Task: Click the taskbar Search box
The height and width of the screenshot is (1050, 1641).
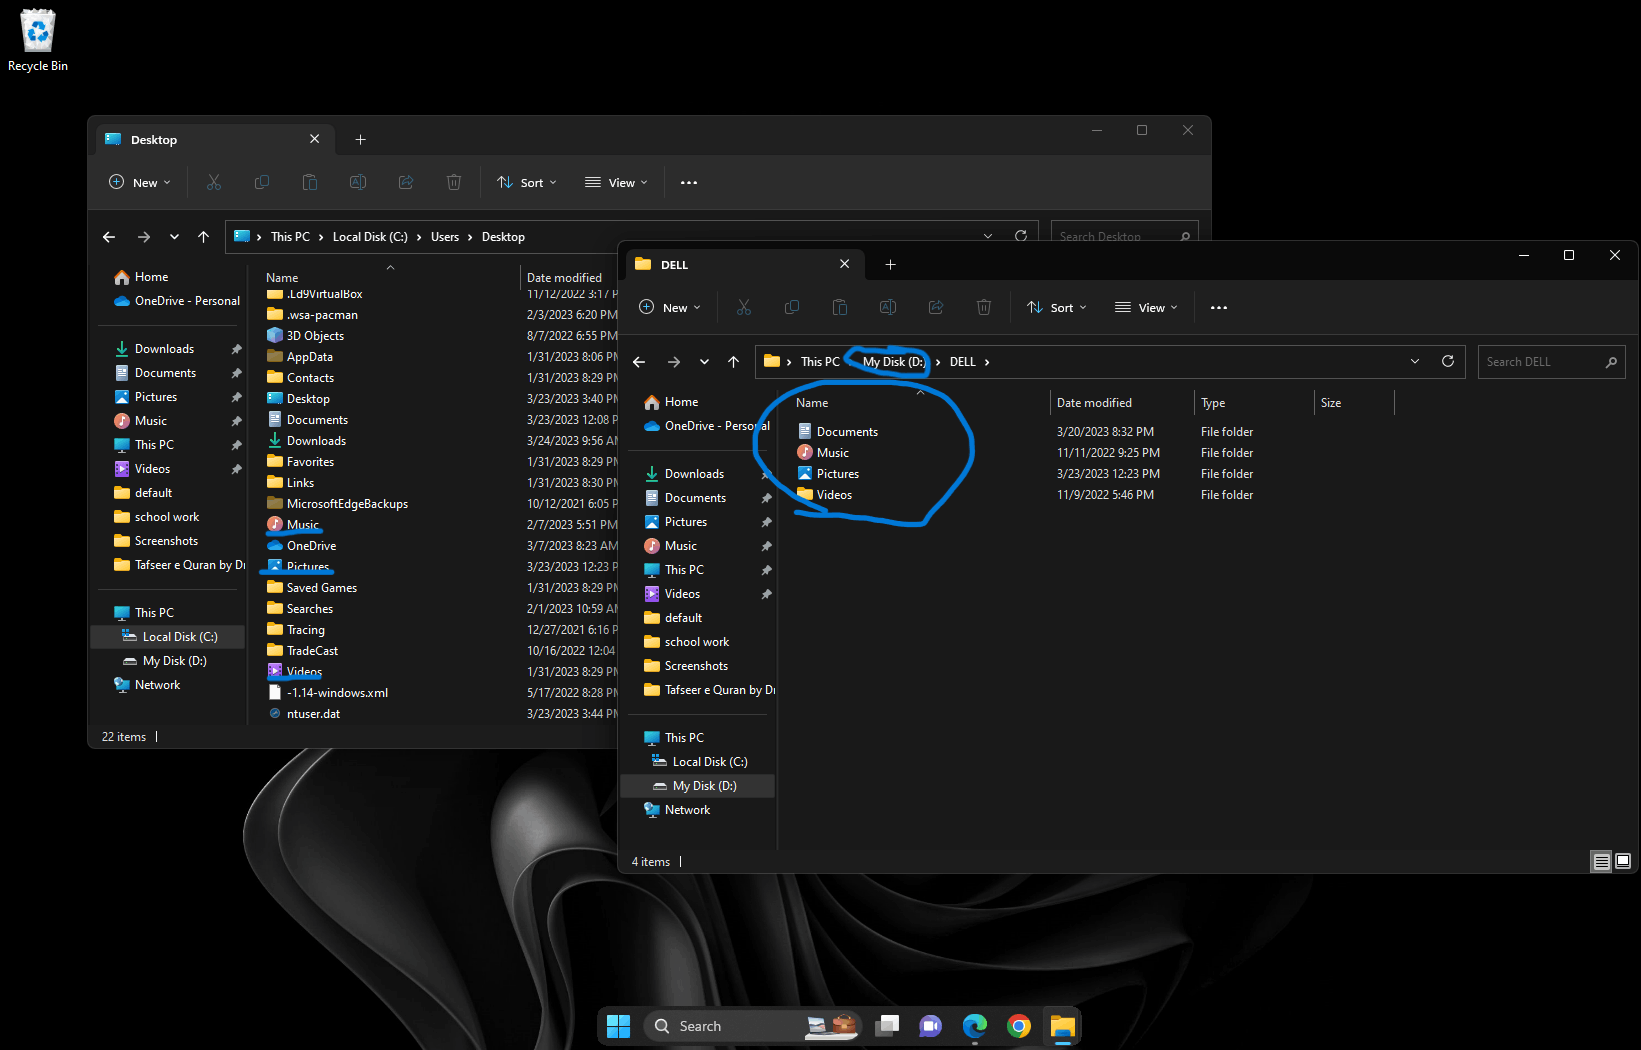Action: 754,1026
